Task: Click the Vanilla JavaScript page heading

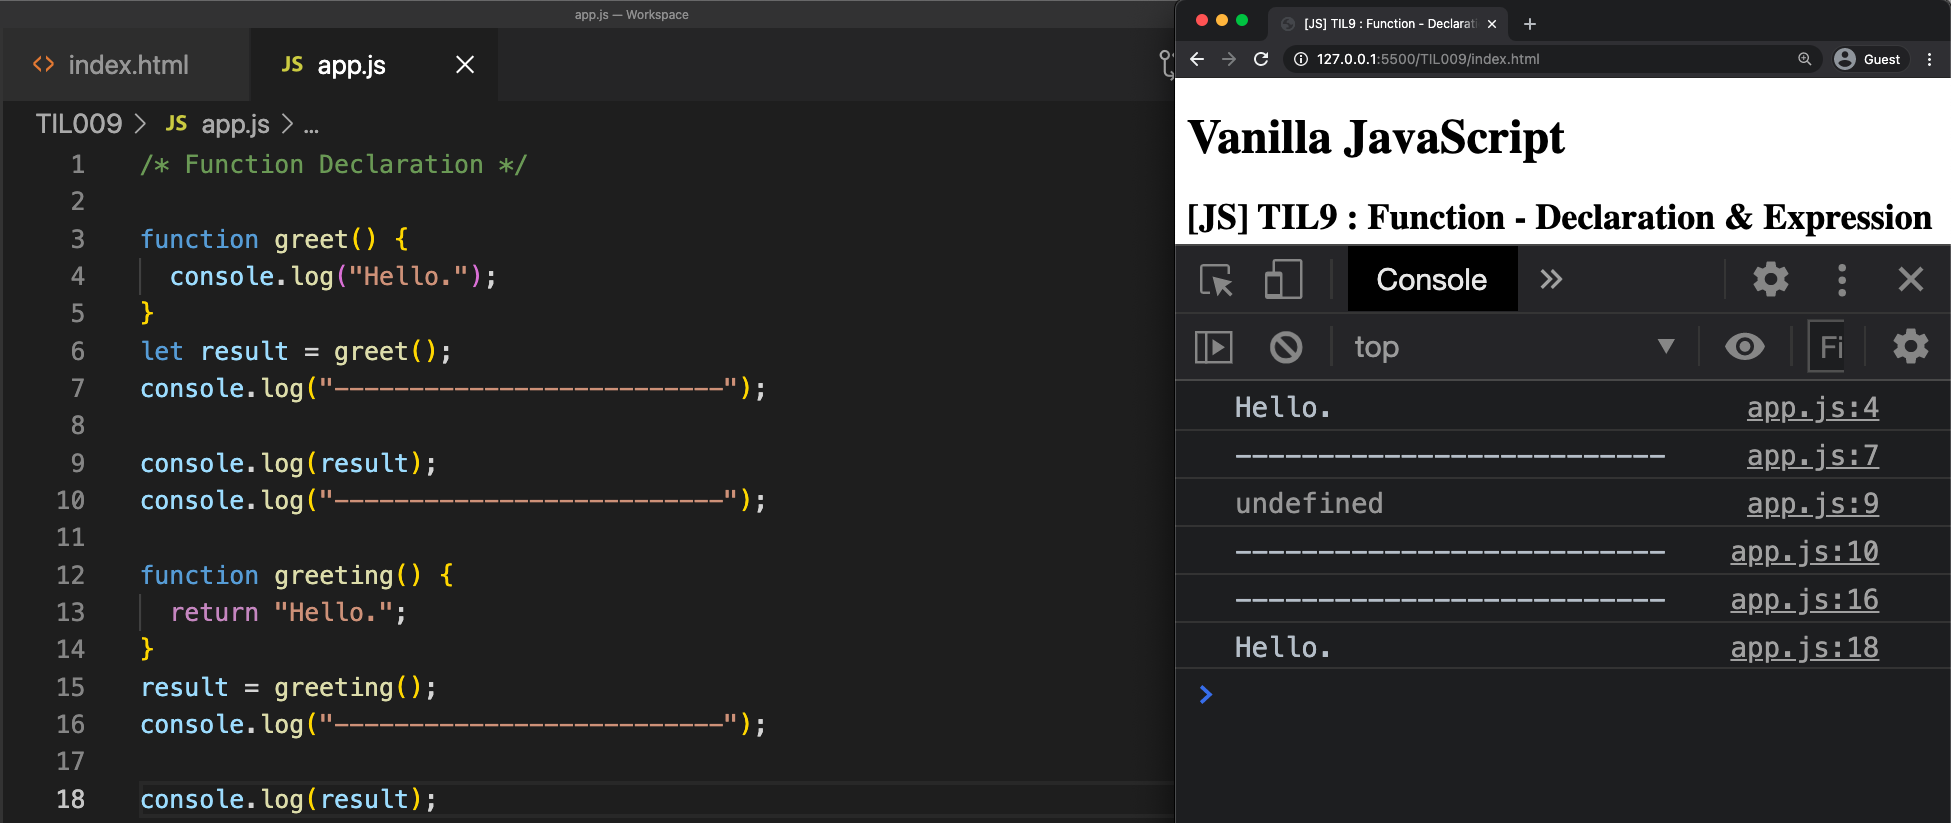Action: (x=1376, y=138)
